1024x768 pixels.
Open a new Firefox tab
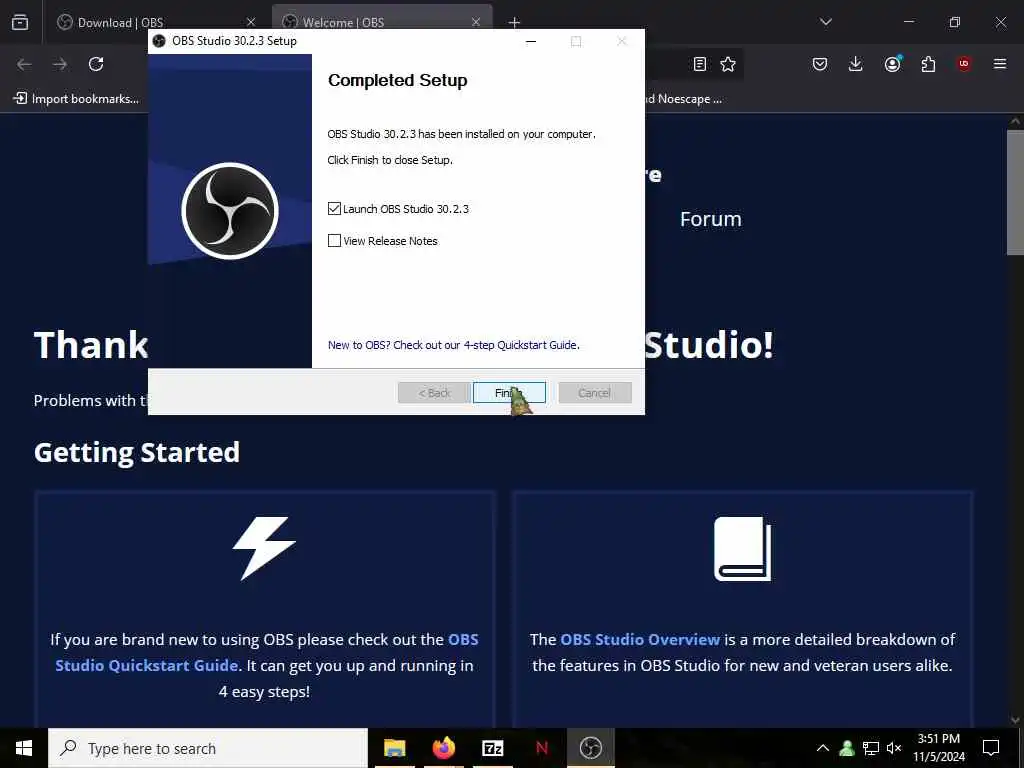pos(515,23)
